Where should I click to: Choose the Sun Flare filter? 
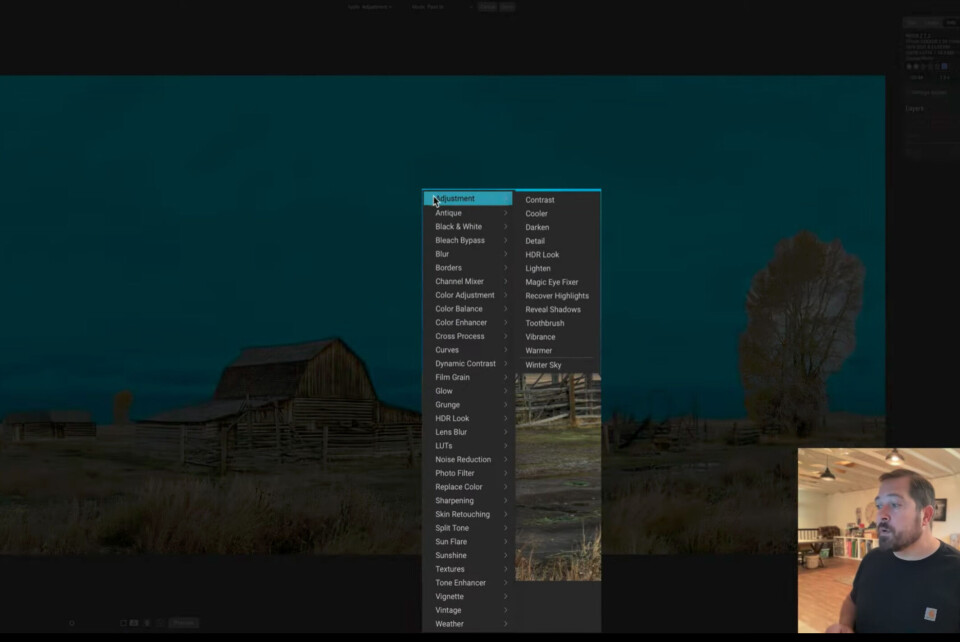[451, 542]
